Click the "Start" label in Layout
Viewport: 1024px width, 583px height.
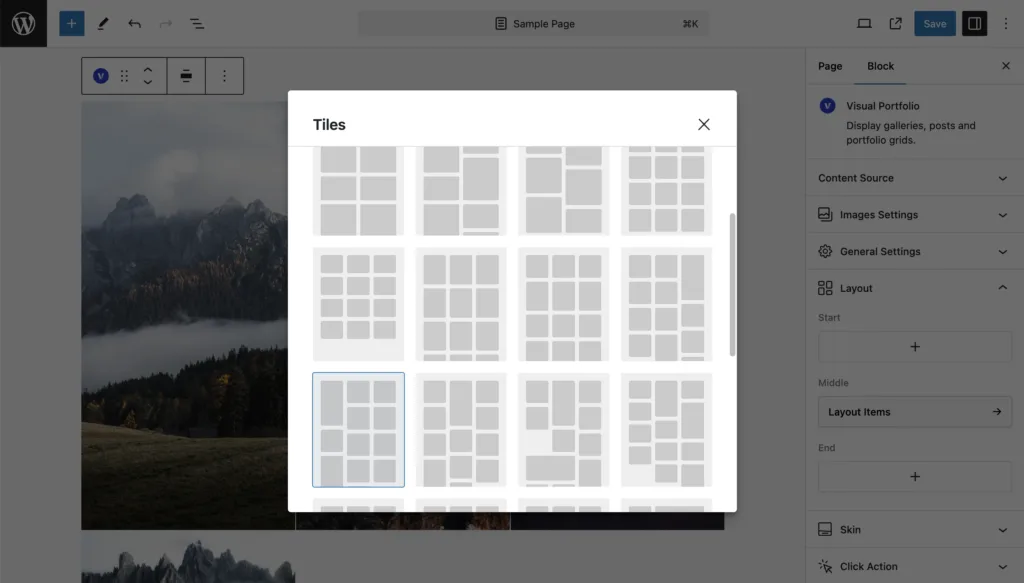(x=829, y=317)
